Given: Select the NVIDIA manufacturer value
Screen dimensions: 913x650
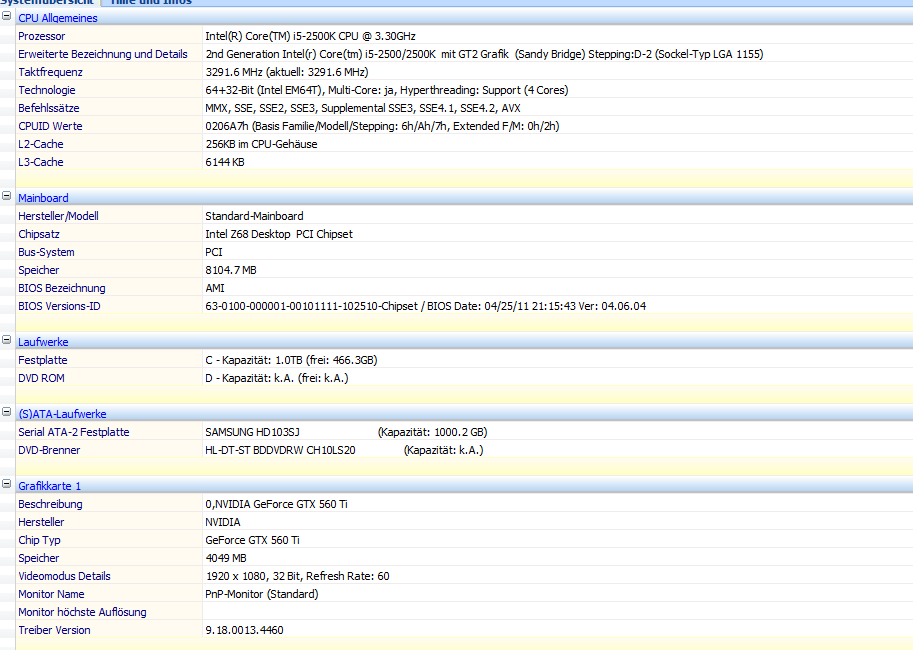Looking at the screenshot, I should pos(222,522).
